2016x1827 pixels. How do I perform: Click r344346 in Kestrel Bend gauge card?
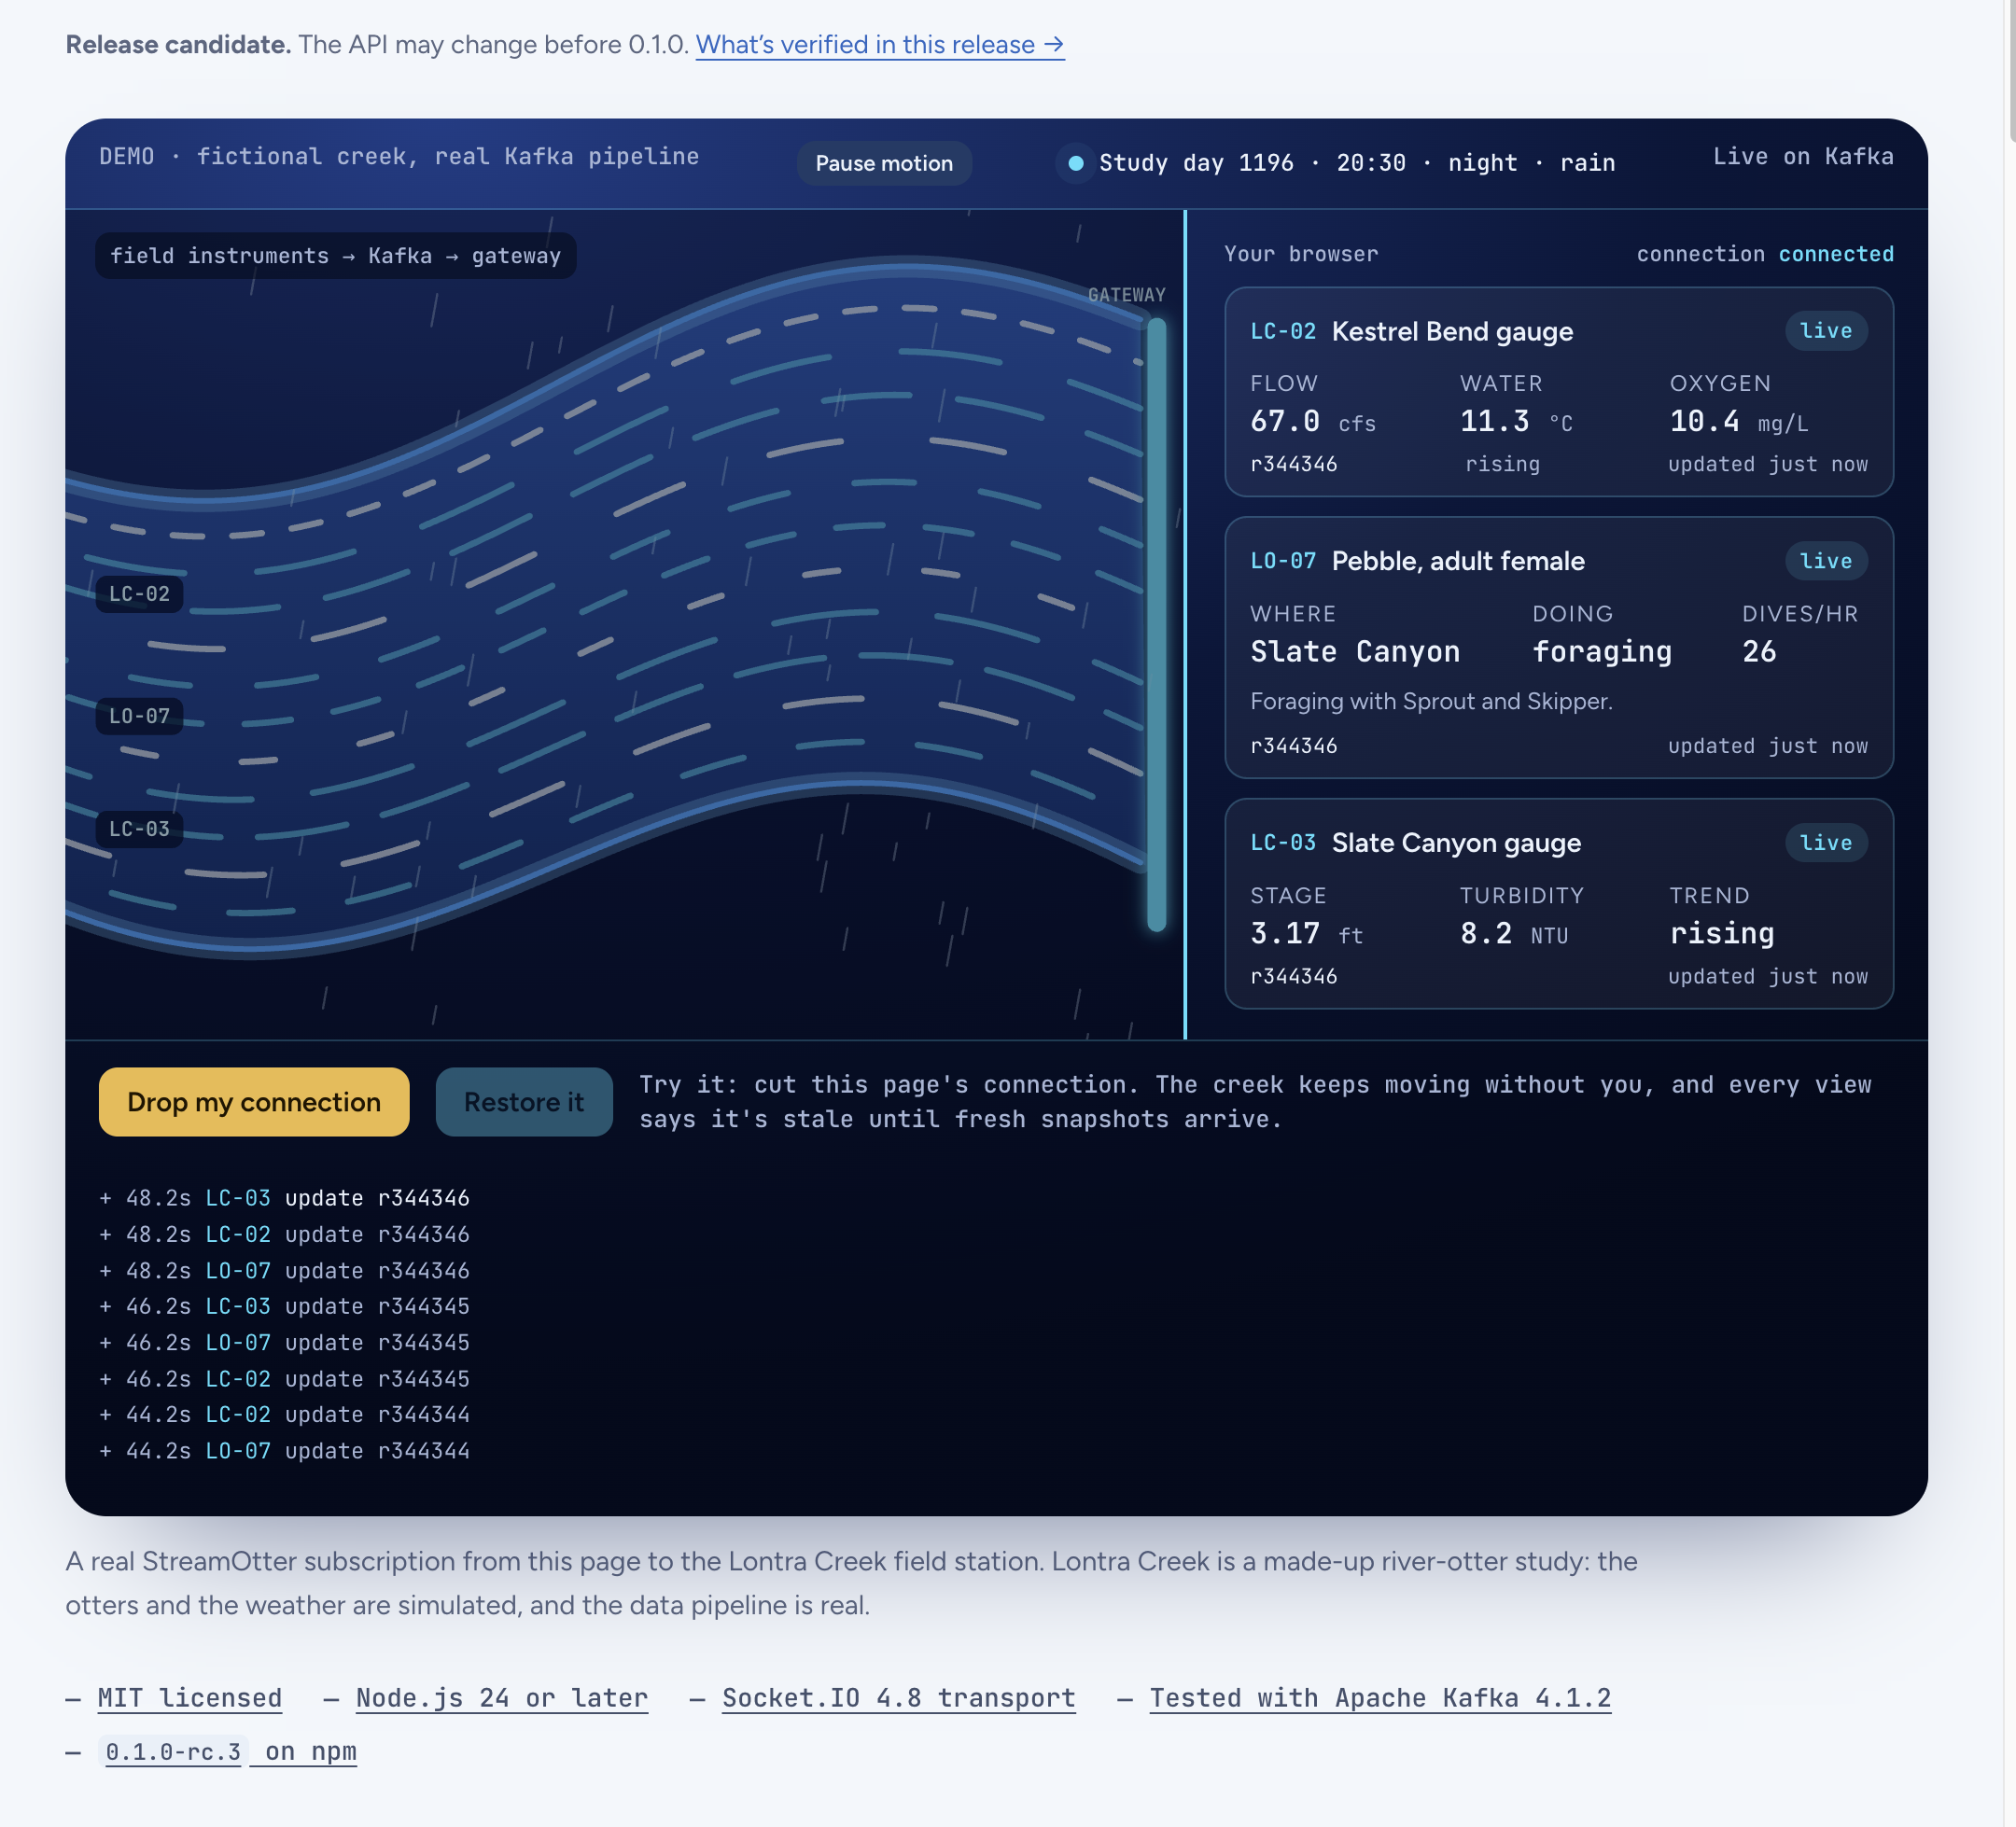click(1294, 464)
